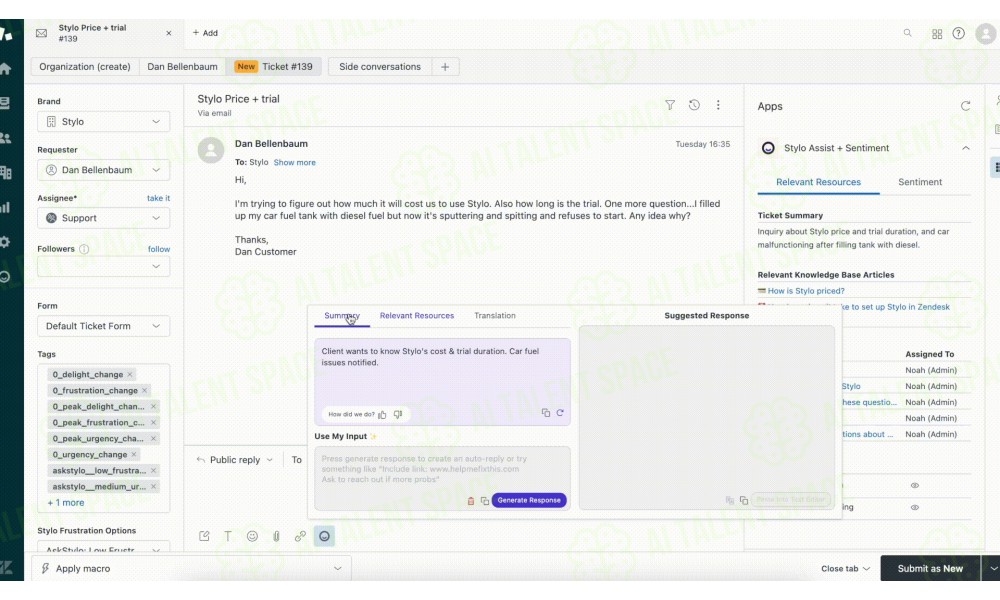Open the Zendesk products grid icon
Viewport: 1000px width, 600px height.
pos(936,34)
